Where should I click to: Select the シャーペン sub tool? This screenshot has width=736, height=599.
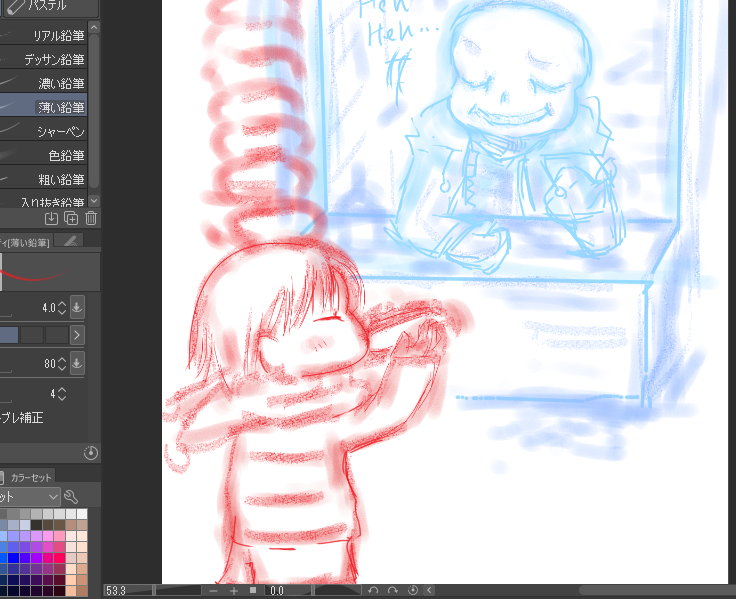click(x=44, y=131)
